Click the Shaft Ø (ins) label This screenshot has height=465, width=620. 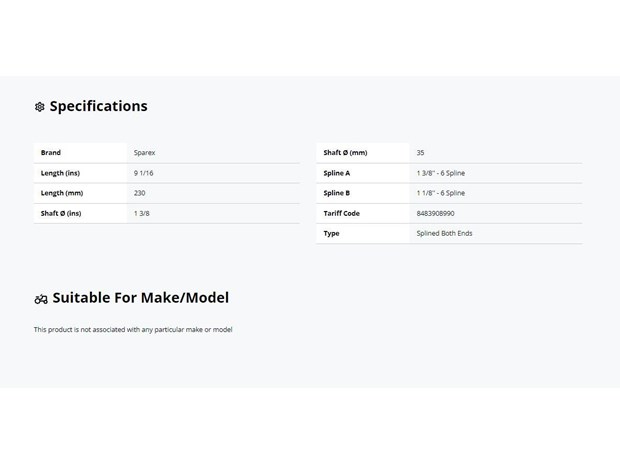[x=61, y=214]
